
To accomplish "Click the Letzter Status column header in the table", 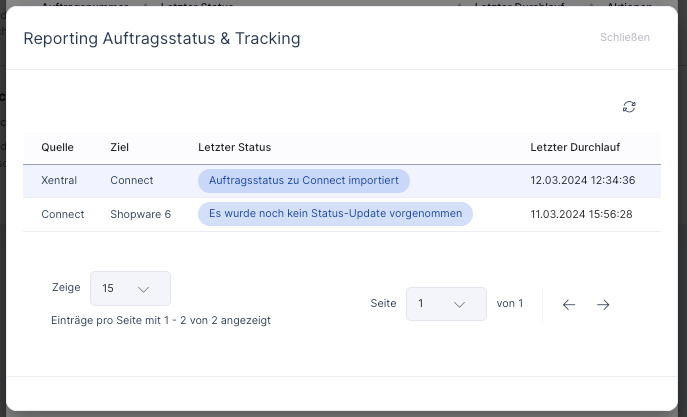I will pyautogui.click(x=235, y=148).
